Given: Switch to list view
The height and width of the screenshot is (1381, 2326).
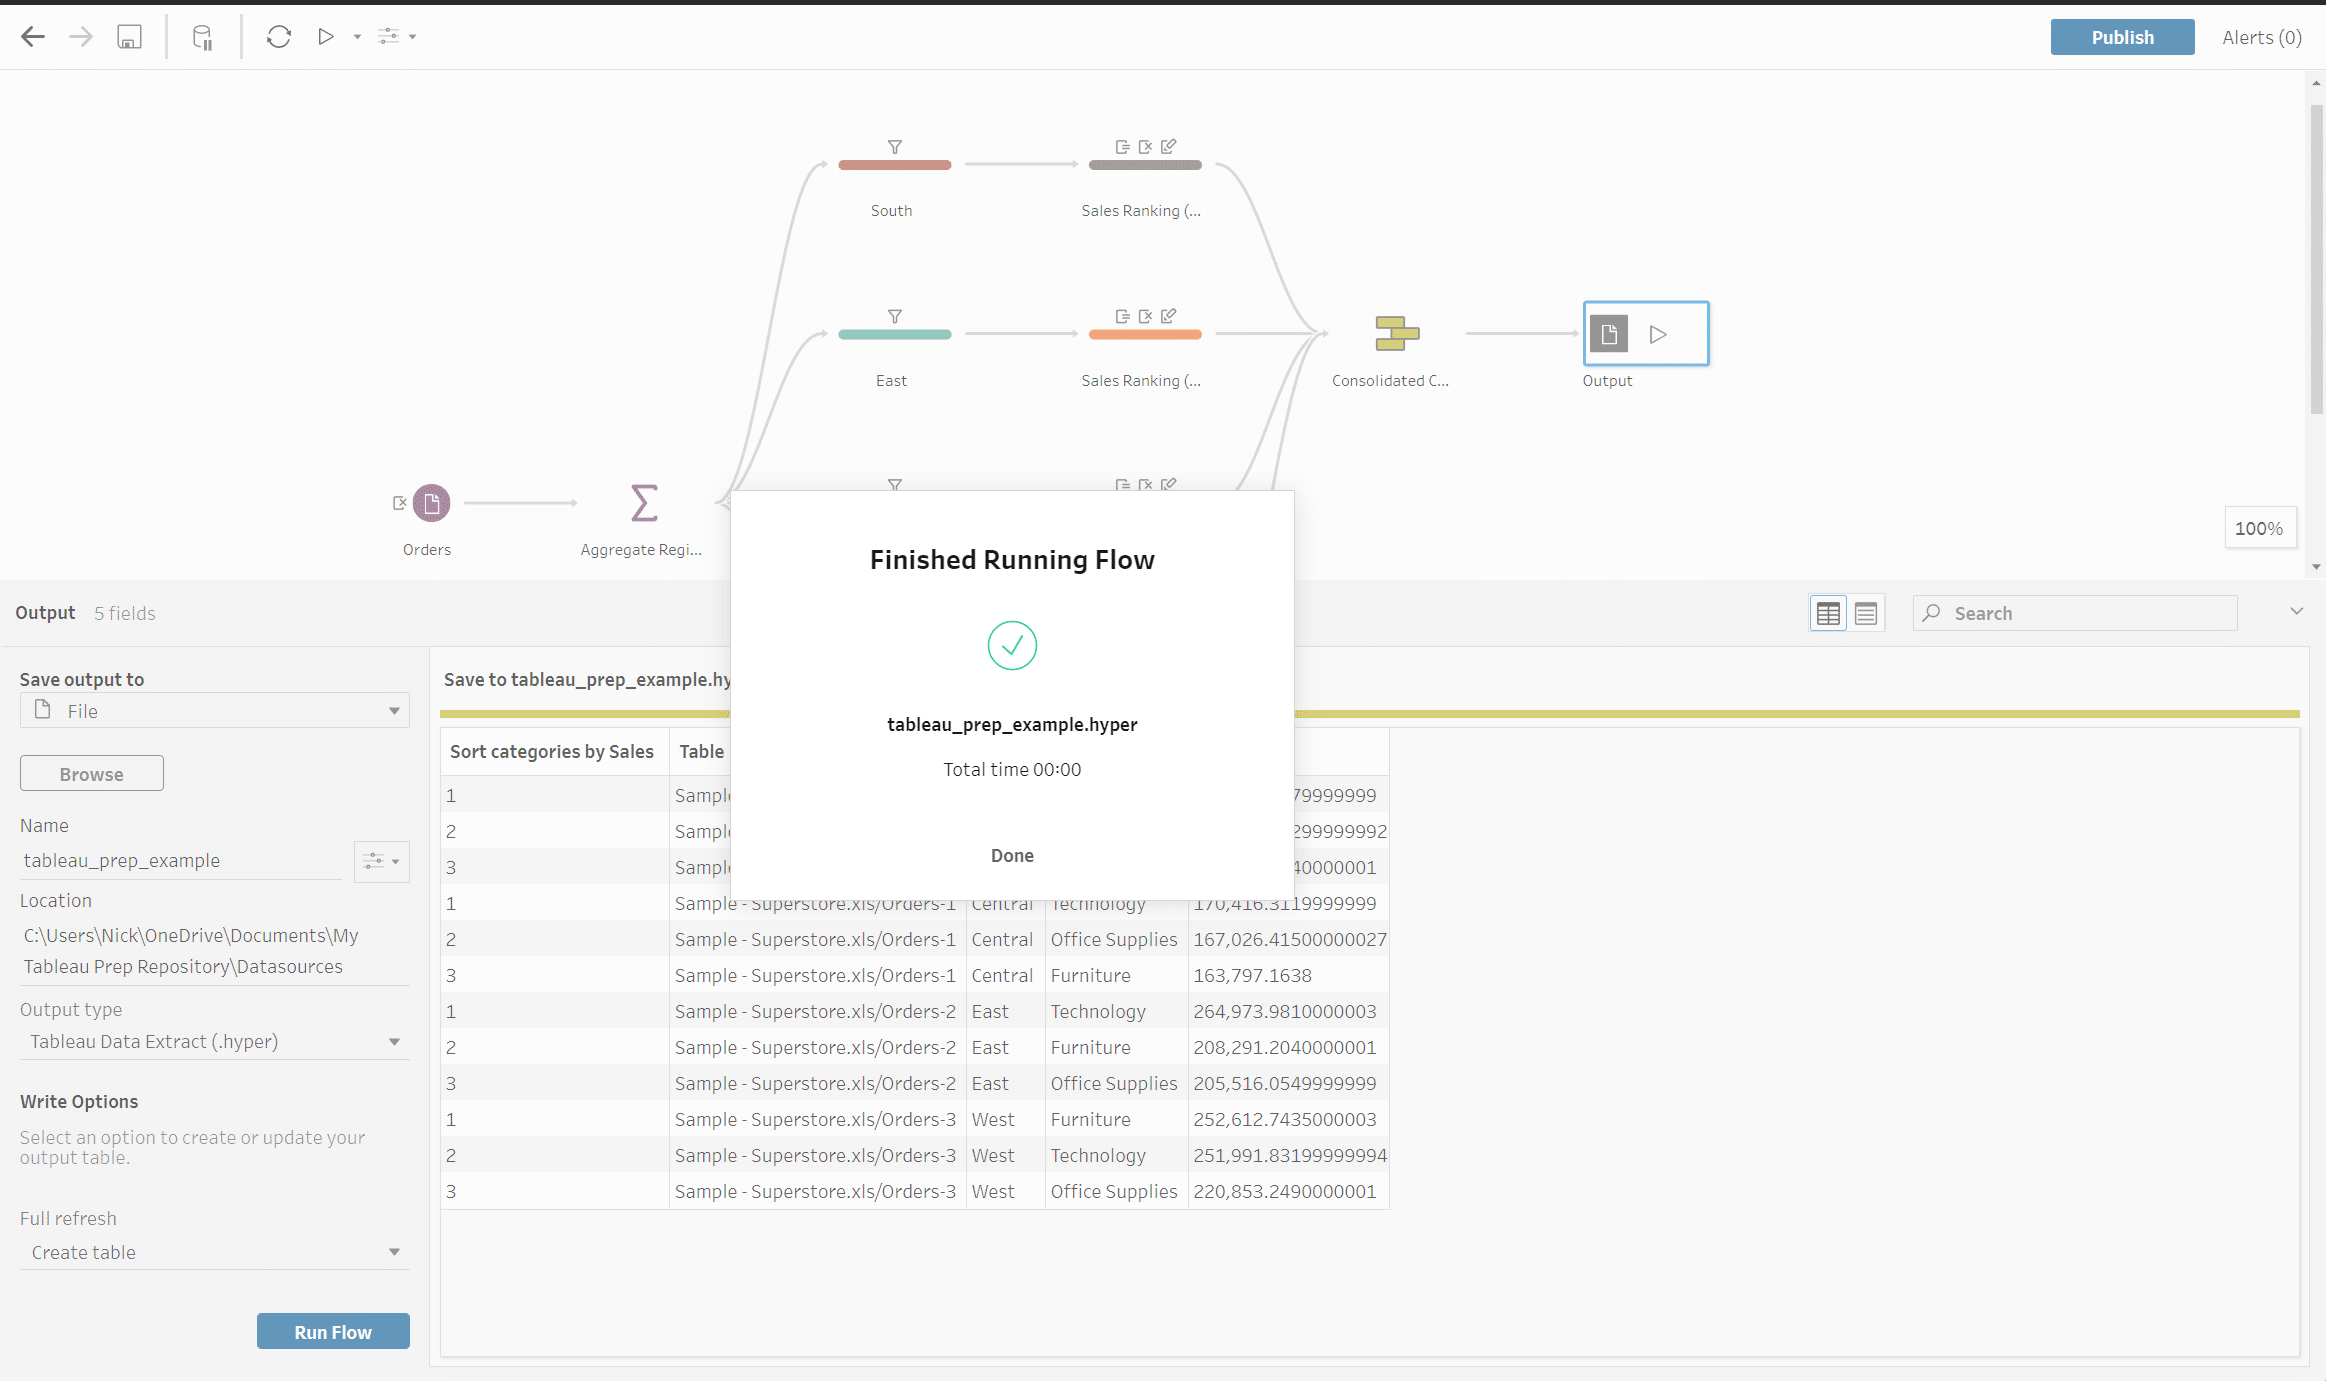Looking at the screenshot, I should 1866,613.
